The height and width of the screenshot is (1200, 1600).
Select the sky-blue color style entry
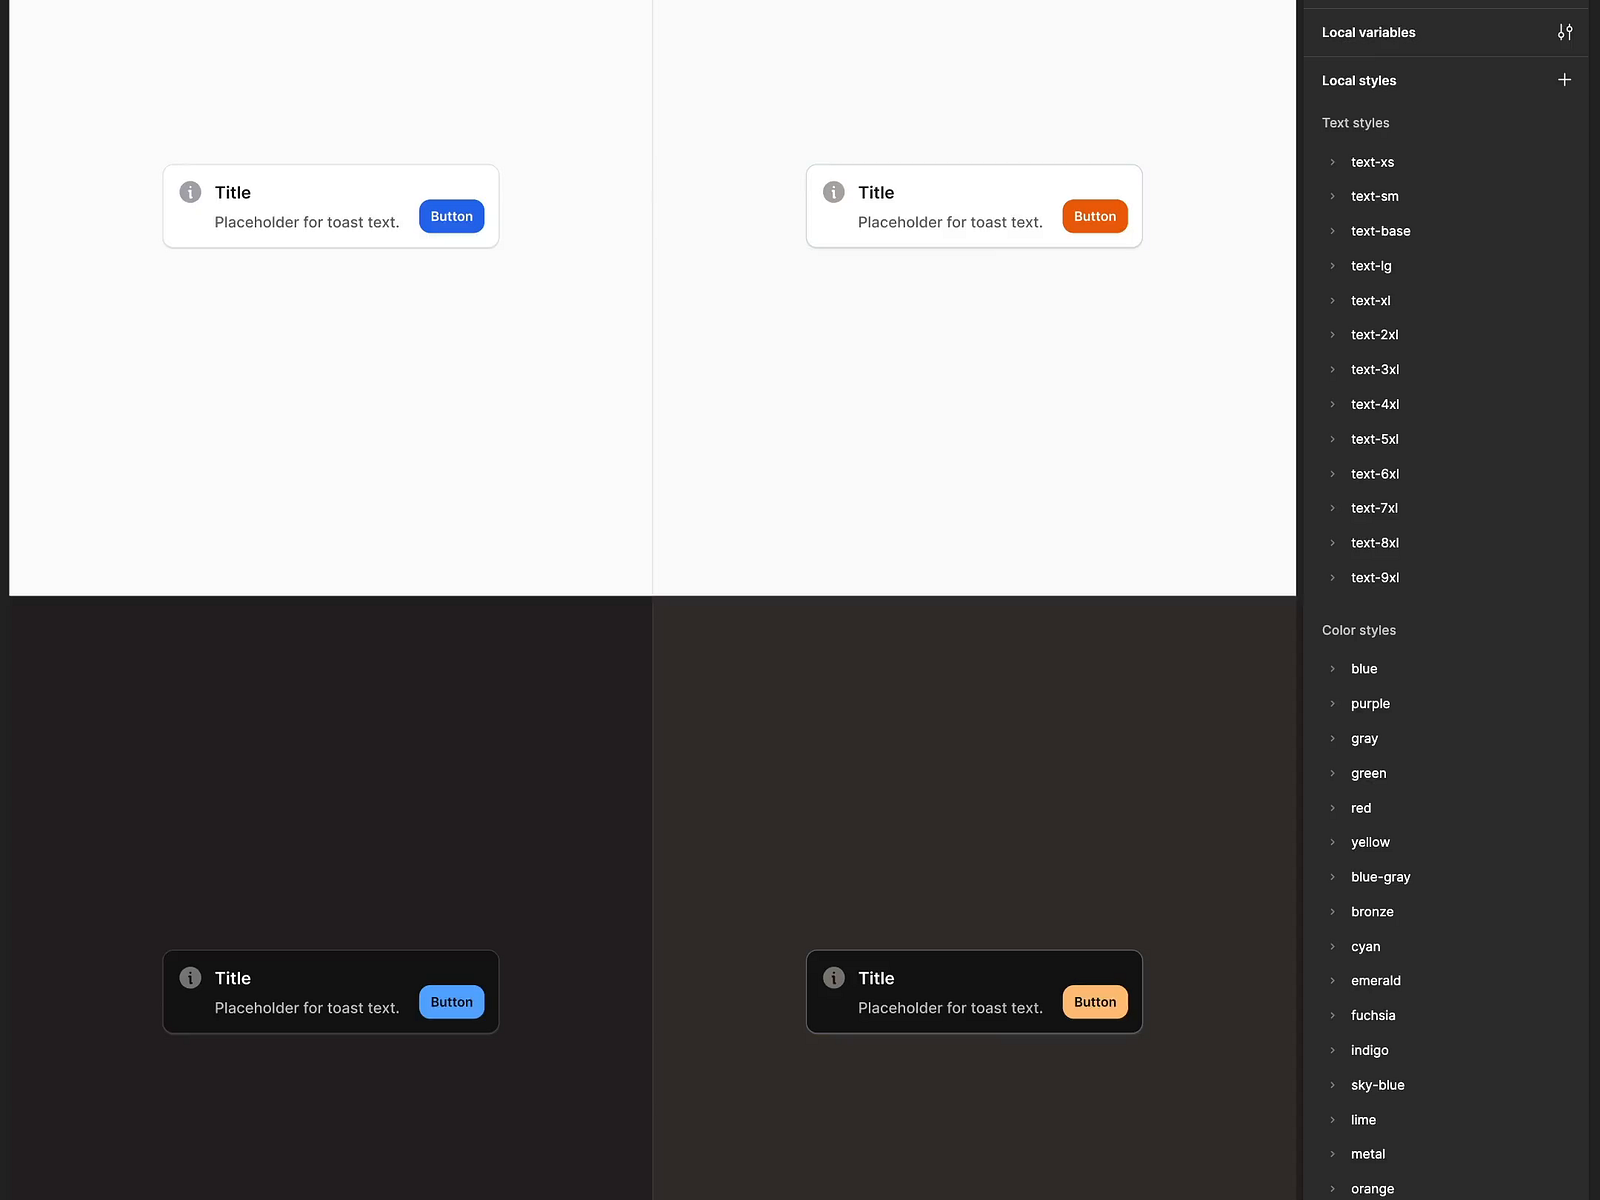click(1377, 1085)
